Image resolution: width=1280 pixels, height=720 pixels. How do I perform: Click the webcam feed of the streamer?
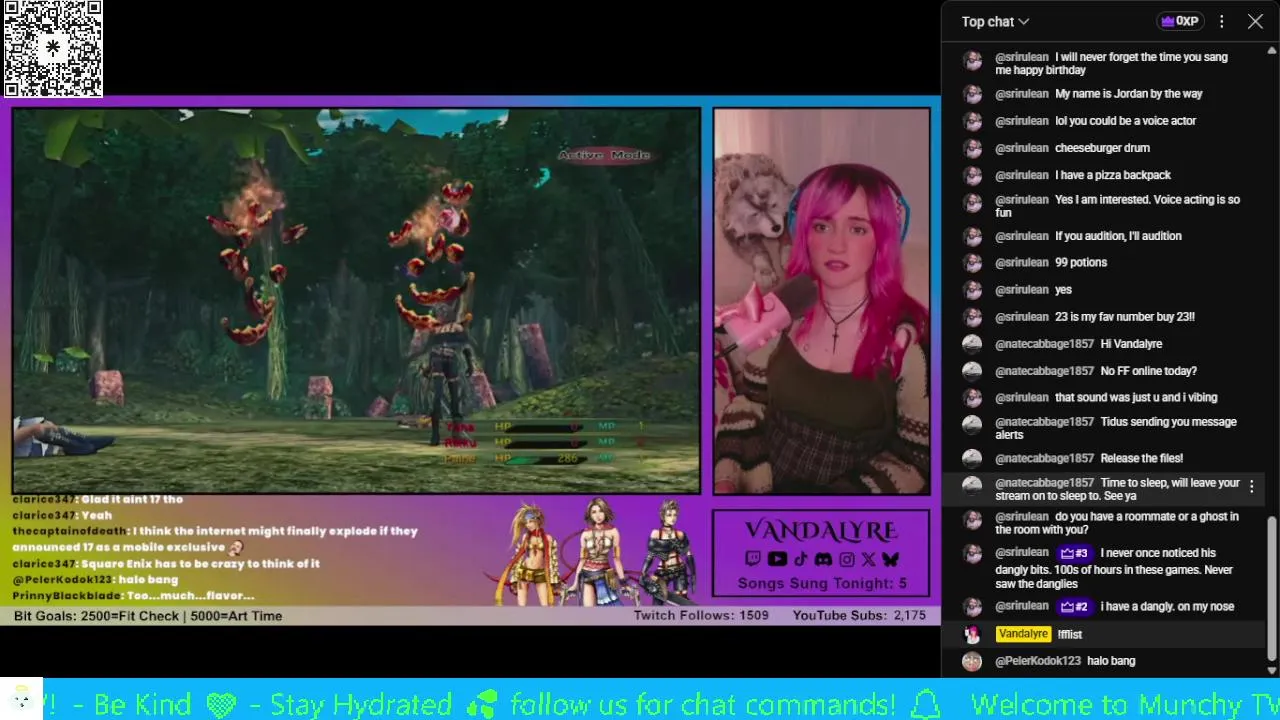[x=821, y=301]
